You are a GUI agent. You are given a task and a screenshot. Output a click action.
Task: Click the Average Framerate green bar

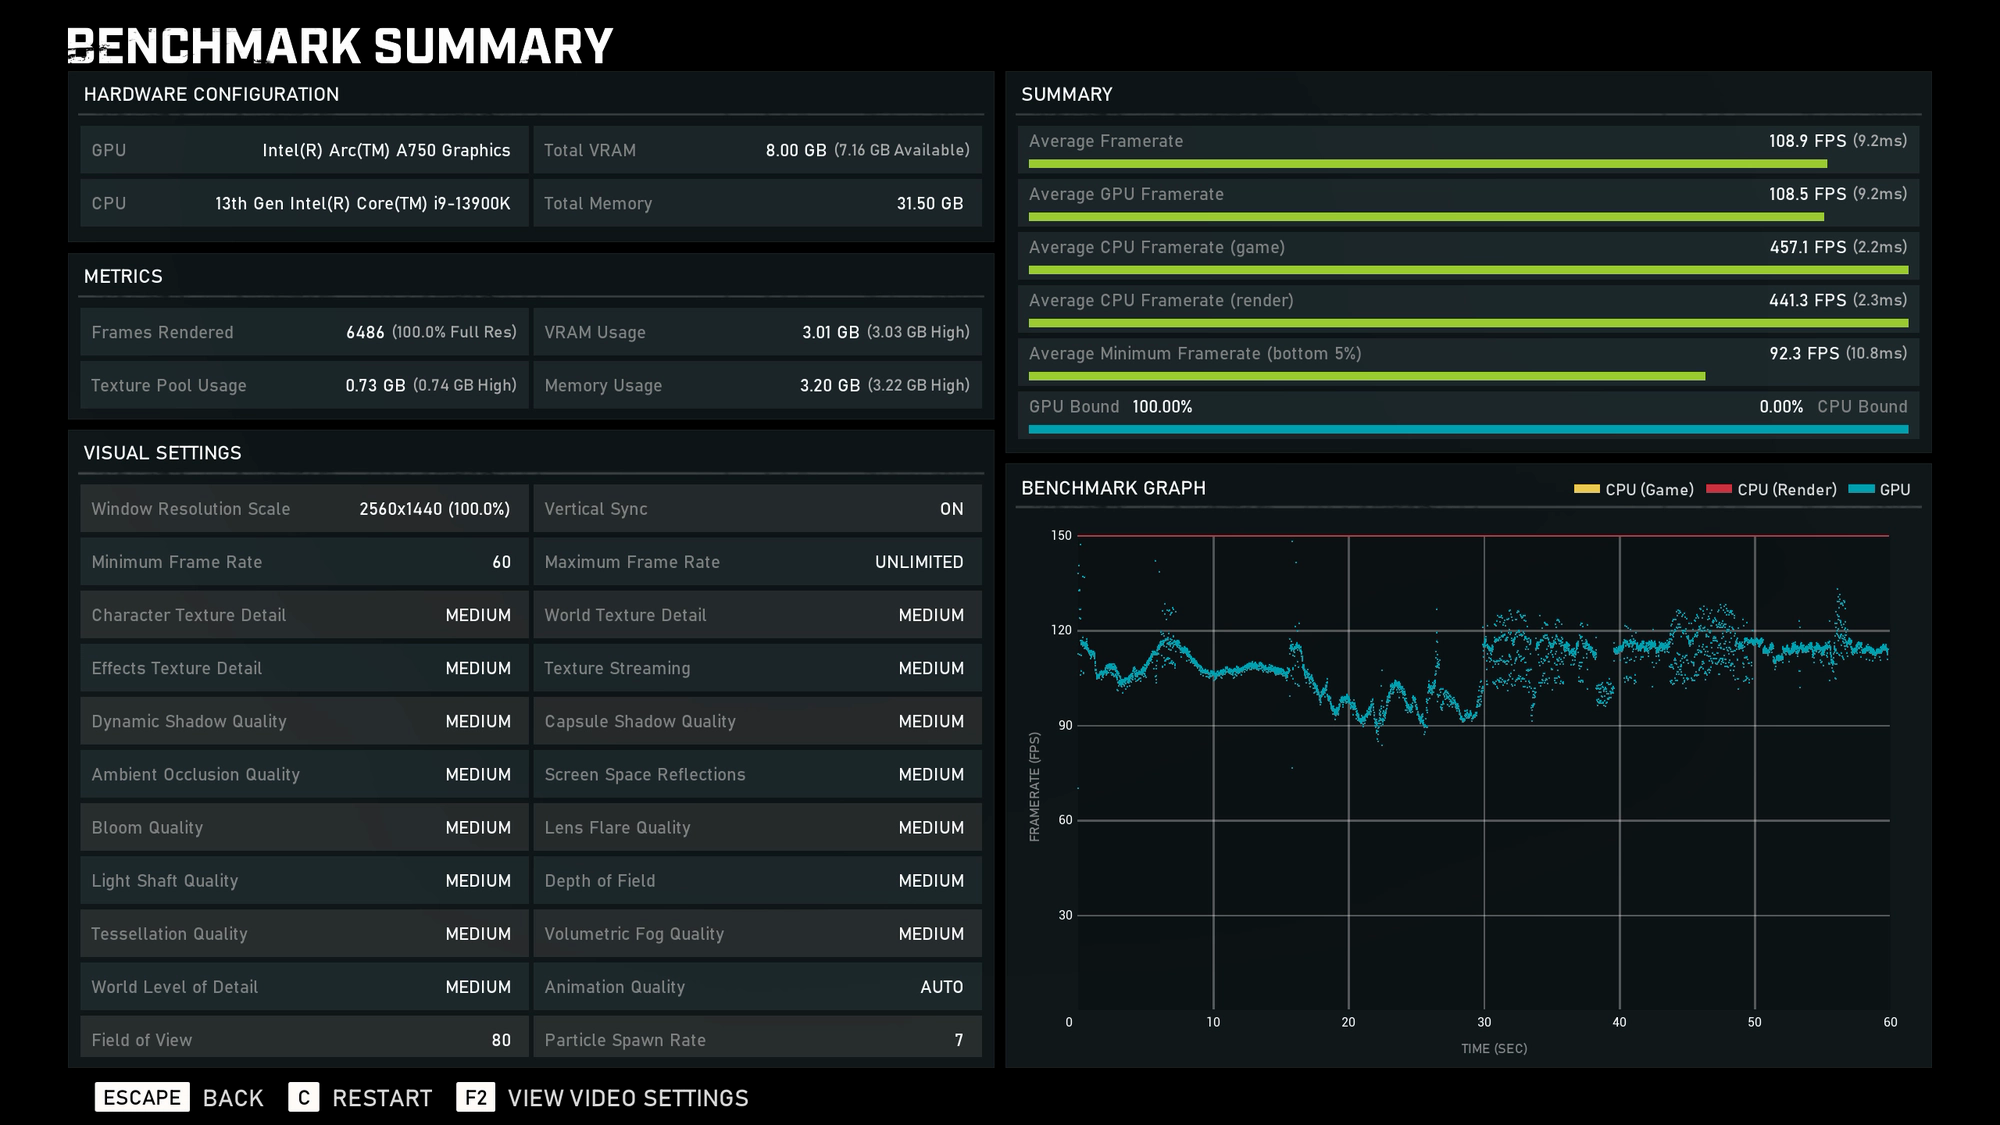(1427, 164)
